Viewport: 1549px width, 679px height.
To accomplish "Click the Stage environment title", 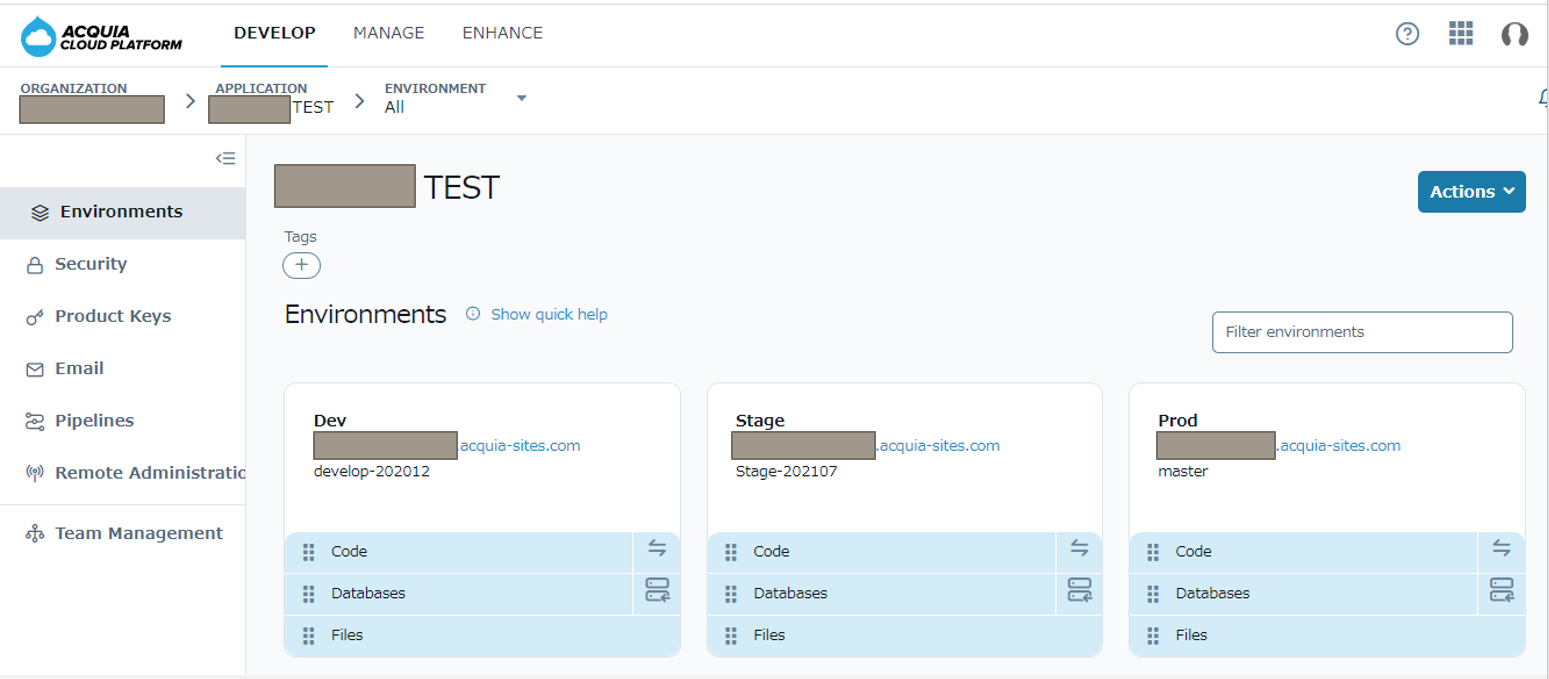I will click(760, 421).
